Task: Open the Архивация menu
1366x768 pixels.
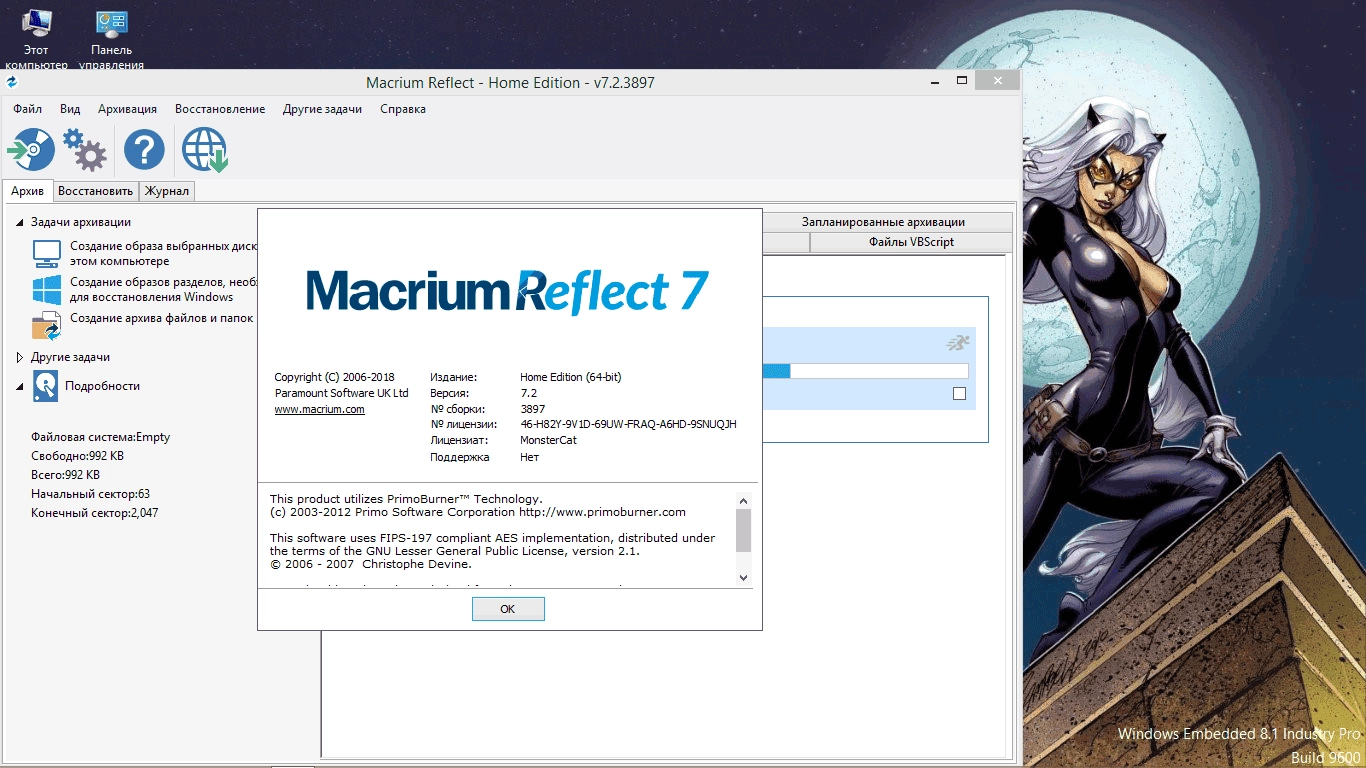Action: pyautogui.click(x=127, y=109)
